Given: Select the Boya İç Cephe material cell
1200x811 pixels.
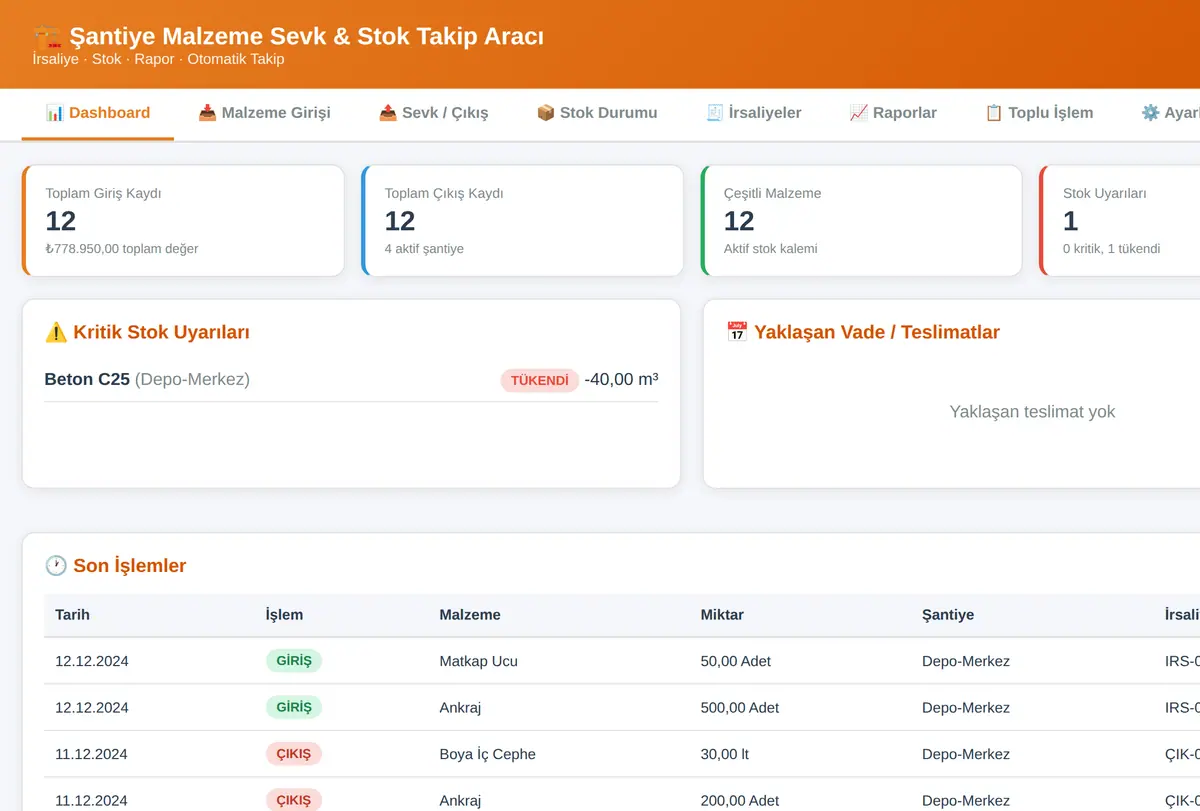Looking at the screenshot, I should pyautogui.click(x=488, y=754).
